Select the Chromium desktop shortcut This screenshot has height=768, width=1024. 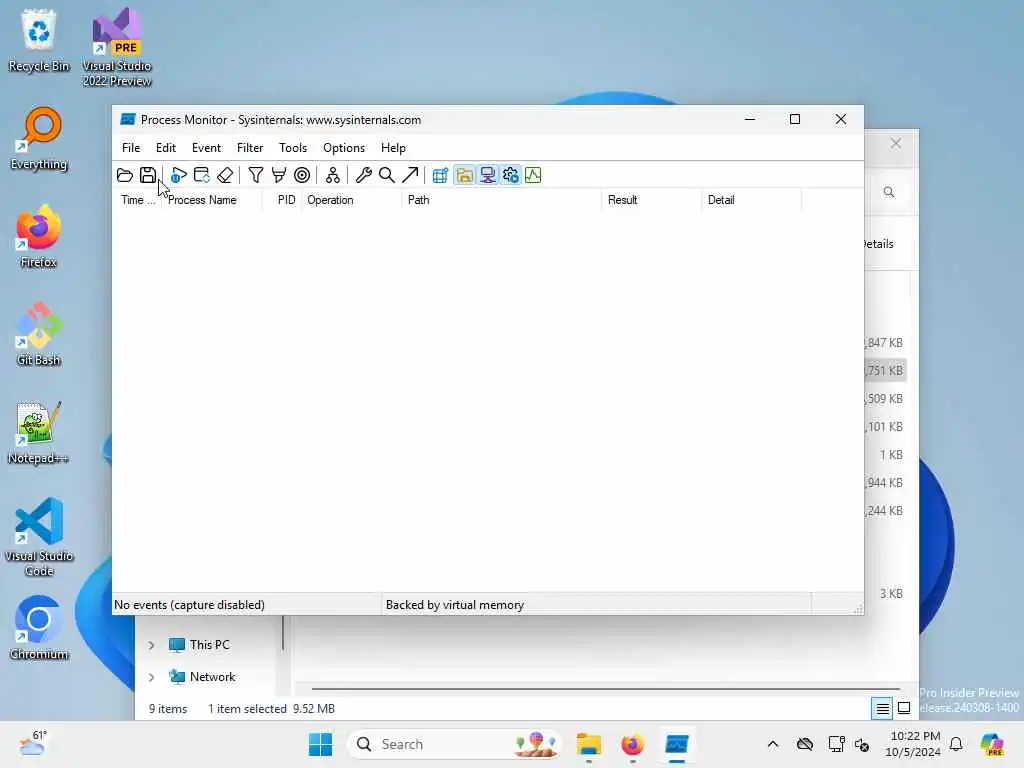(39, 628)
